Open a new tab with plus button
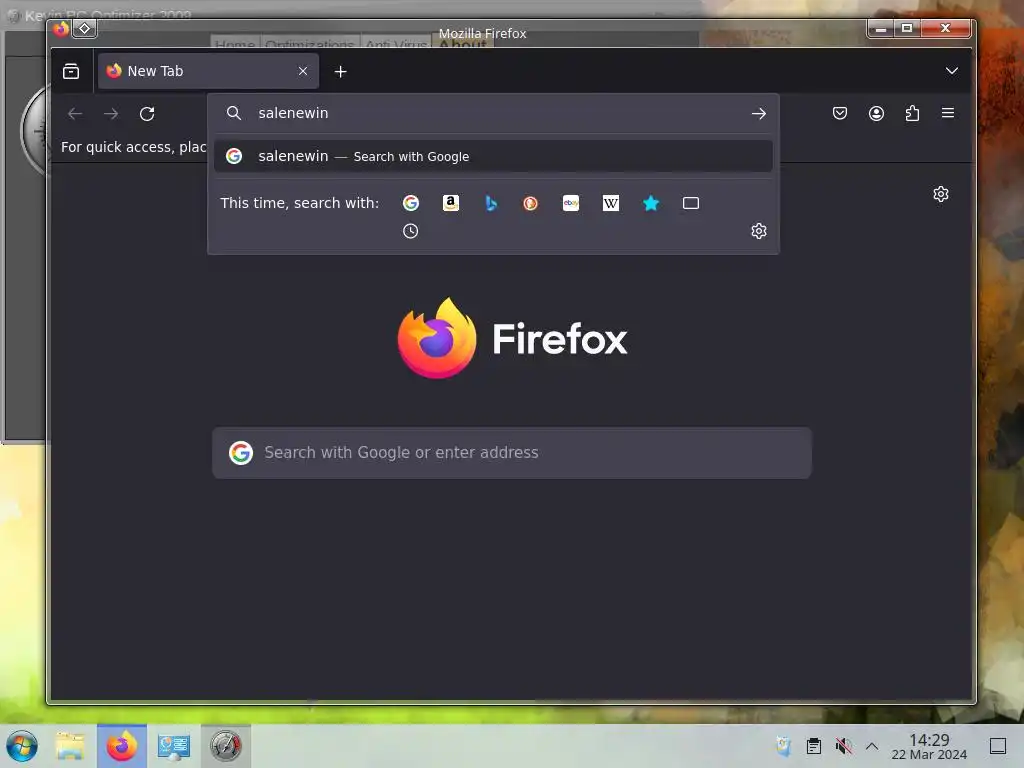Viewport: 1024px width, 768px height. coord(340,71)
